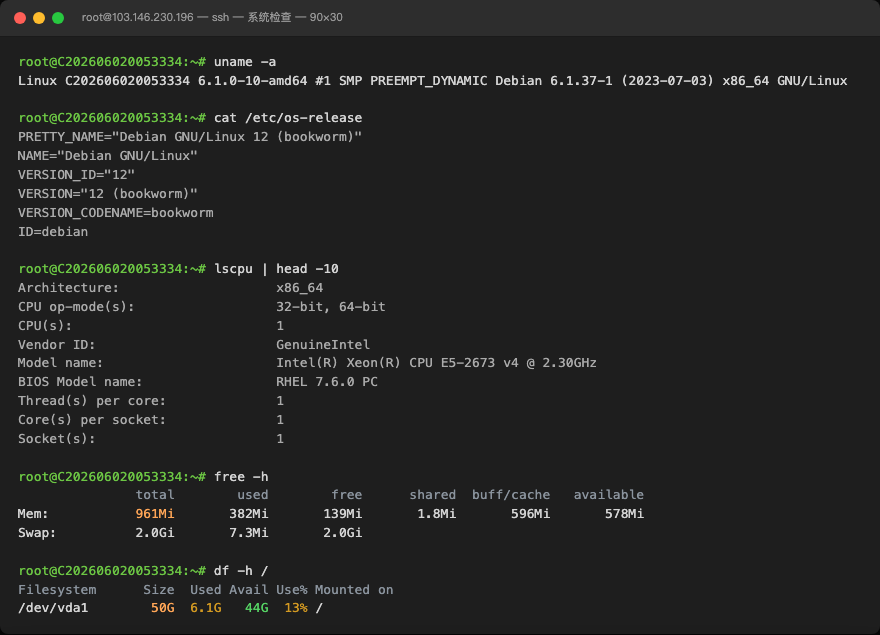The image size is (880, 635).
Task: Click the kernel line starting 'Linux C202606020053334'
Action: pos(432,81)
